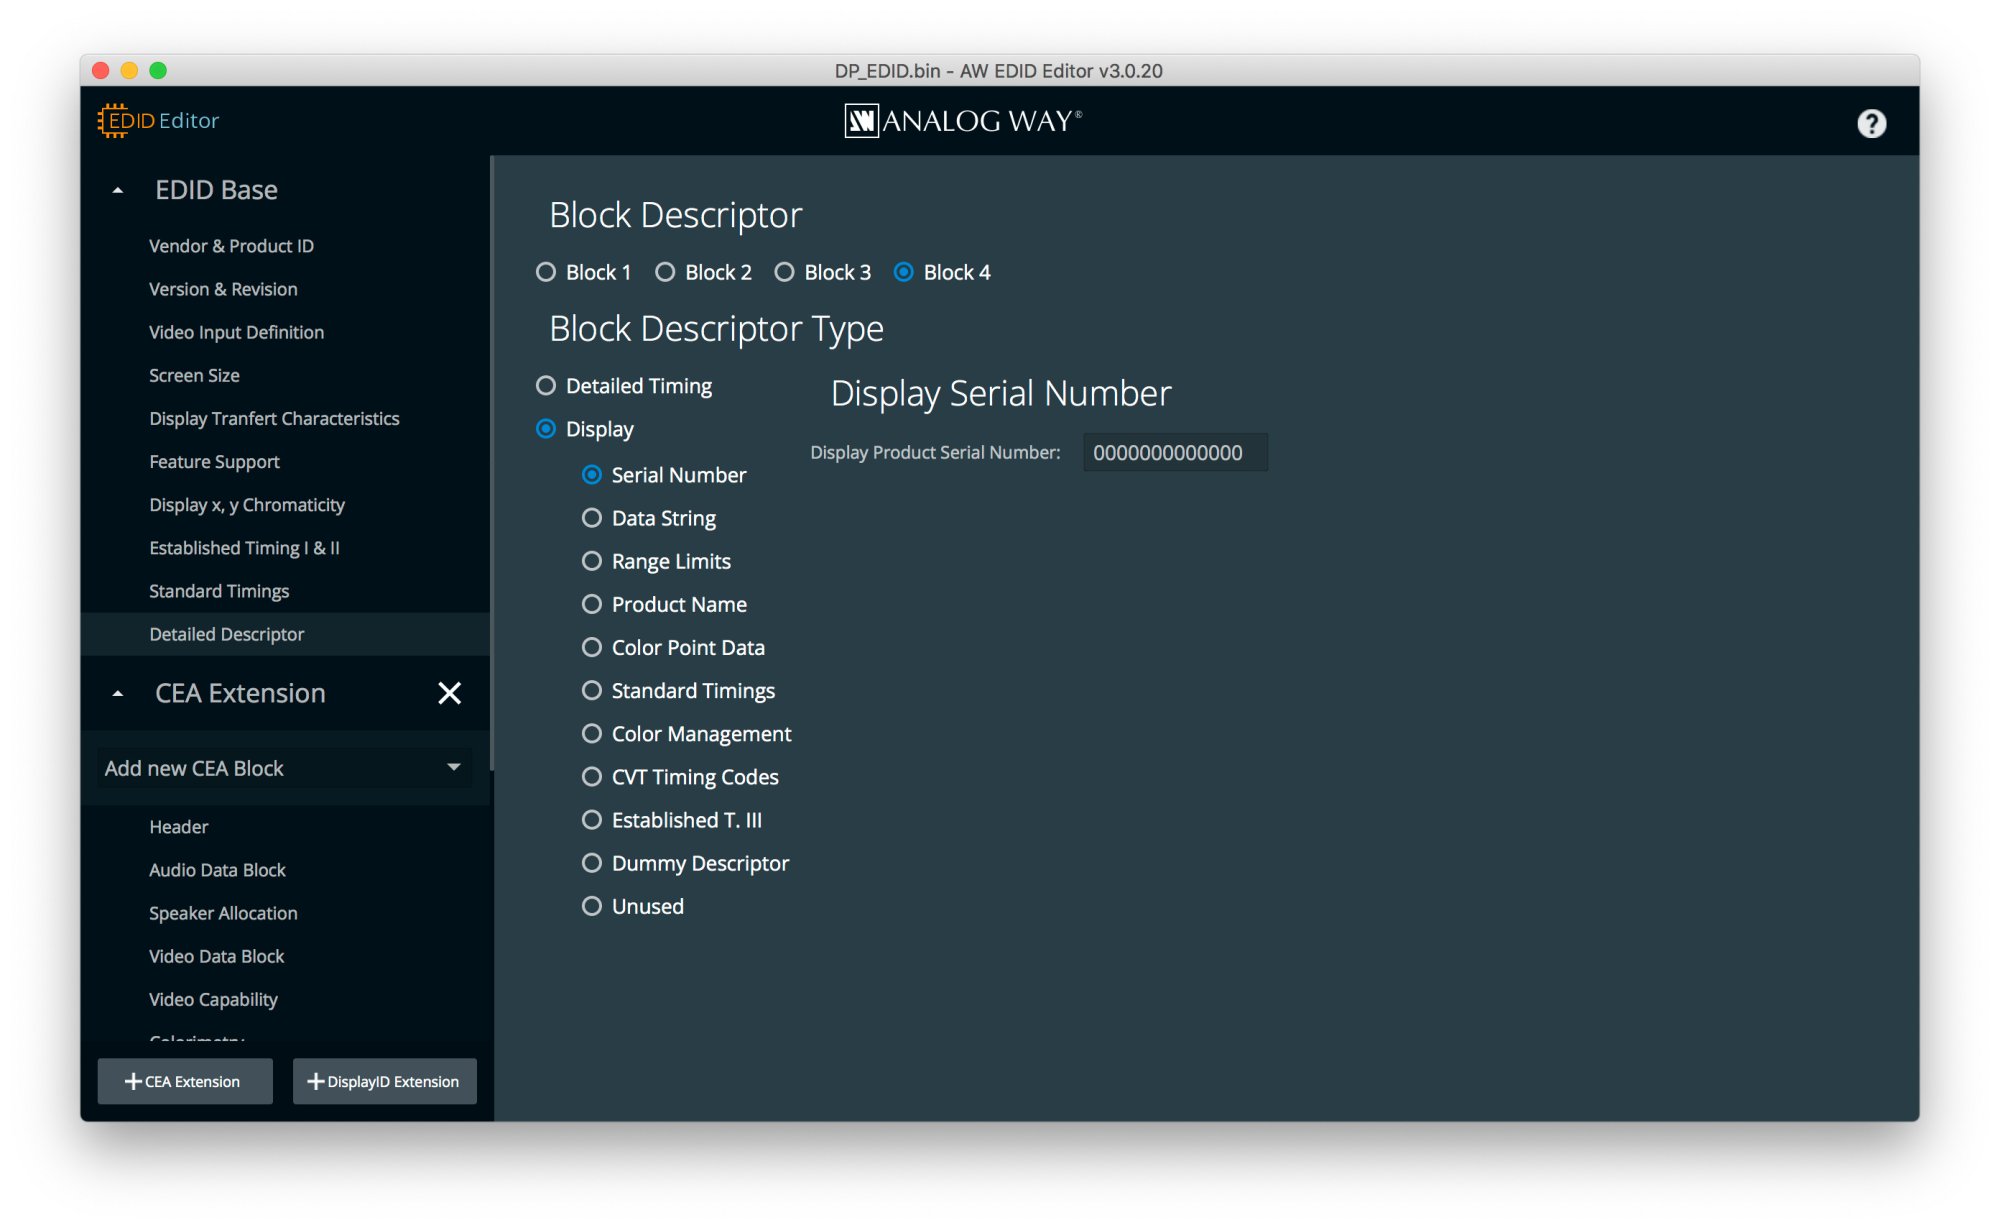Choose Detailed Timing descriptor type
This screenshot has width=2000, height=1228.
pos(546,386)
